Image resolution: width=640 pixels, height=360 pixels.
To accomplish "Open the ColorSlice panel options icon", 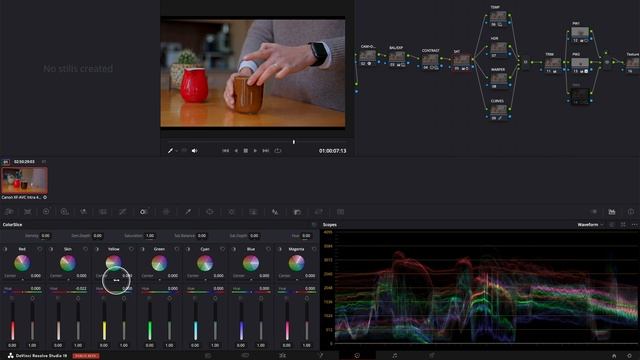I will click(x=314, y=224).
